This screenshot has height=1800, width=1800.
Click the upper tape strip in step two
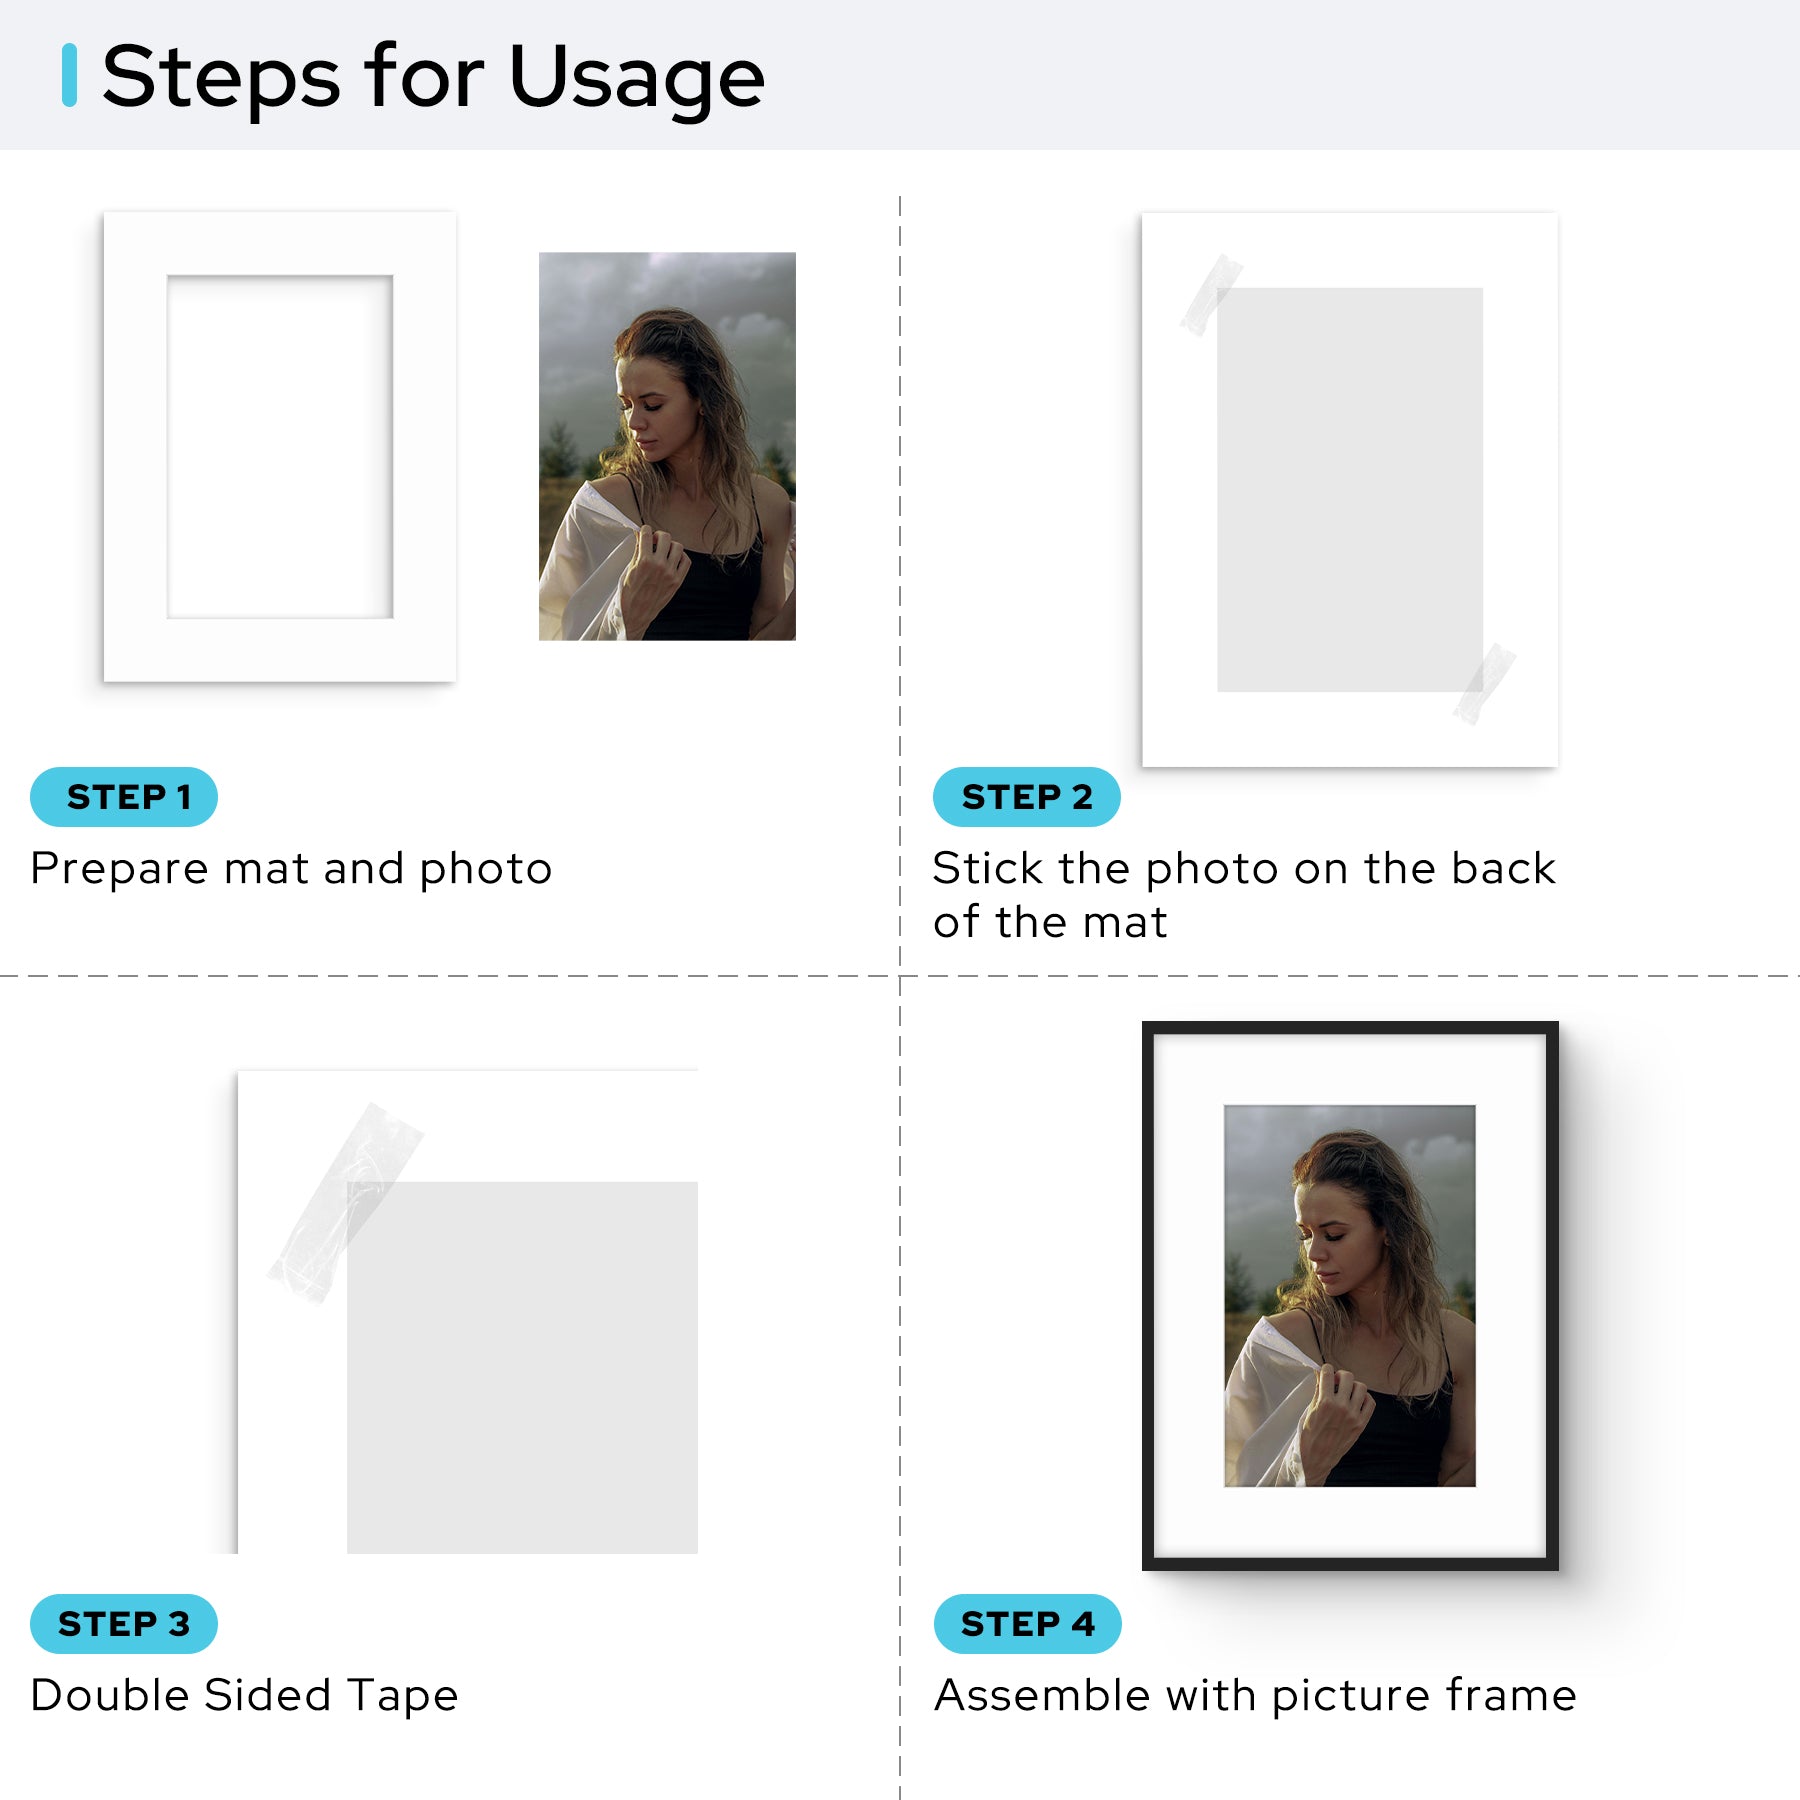point(1211,296)
